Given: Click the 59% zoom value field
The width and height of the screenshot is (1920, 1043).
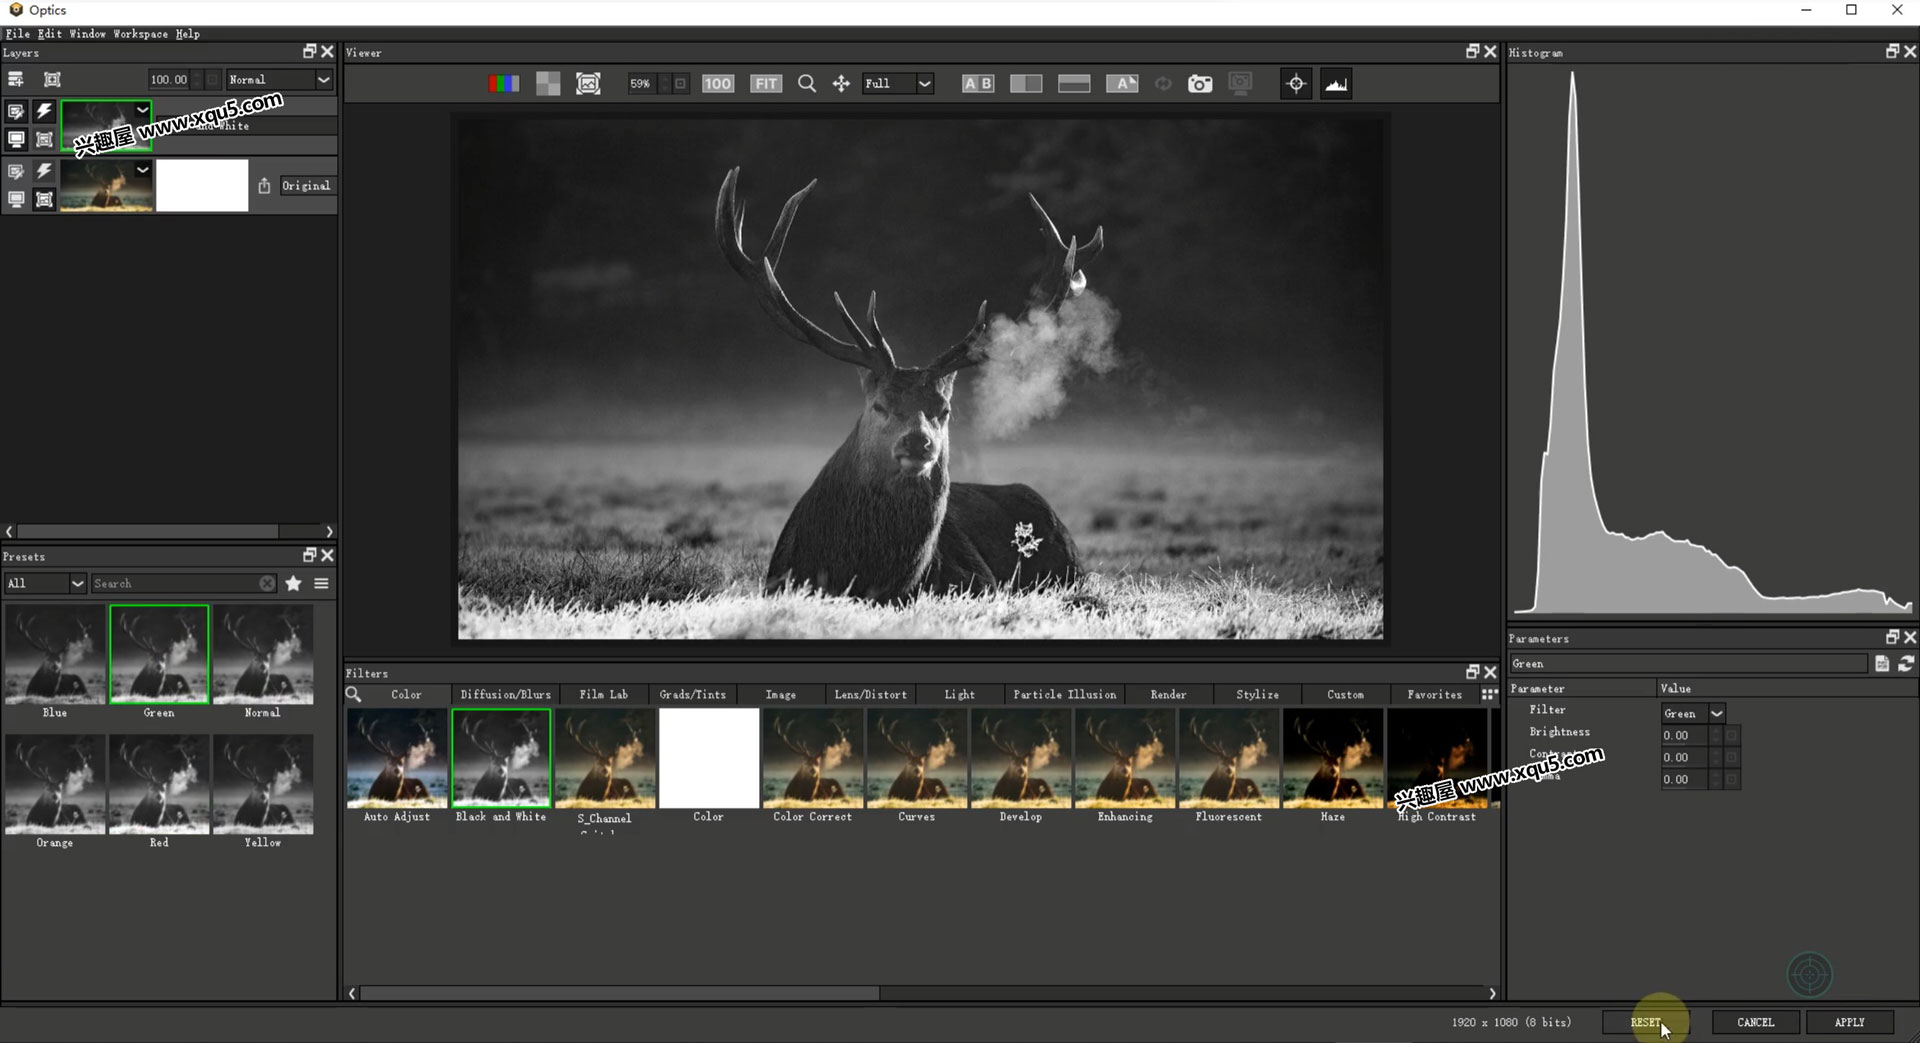Looking at the screenshot, I should [x=640, y=84].
